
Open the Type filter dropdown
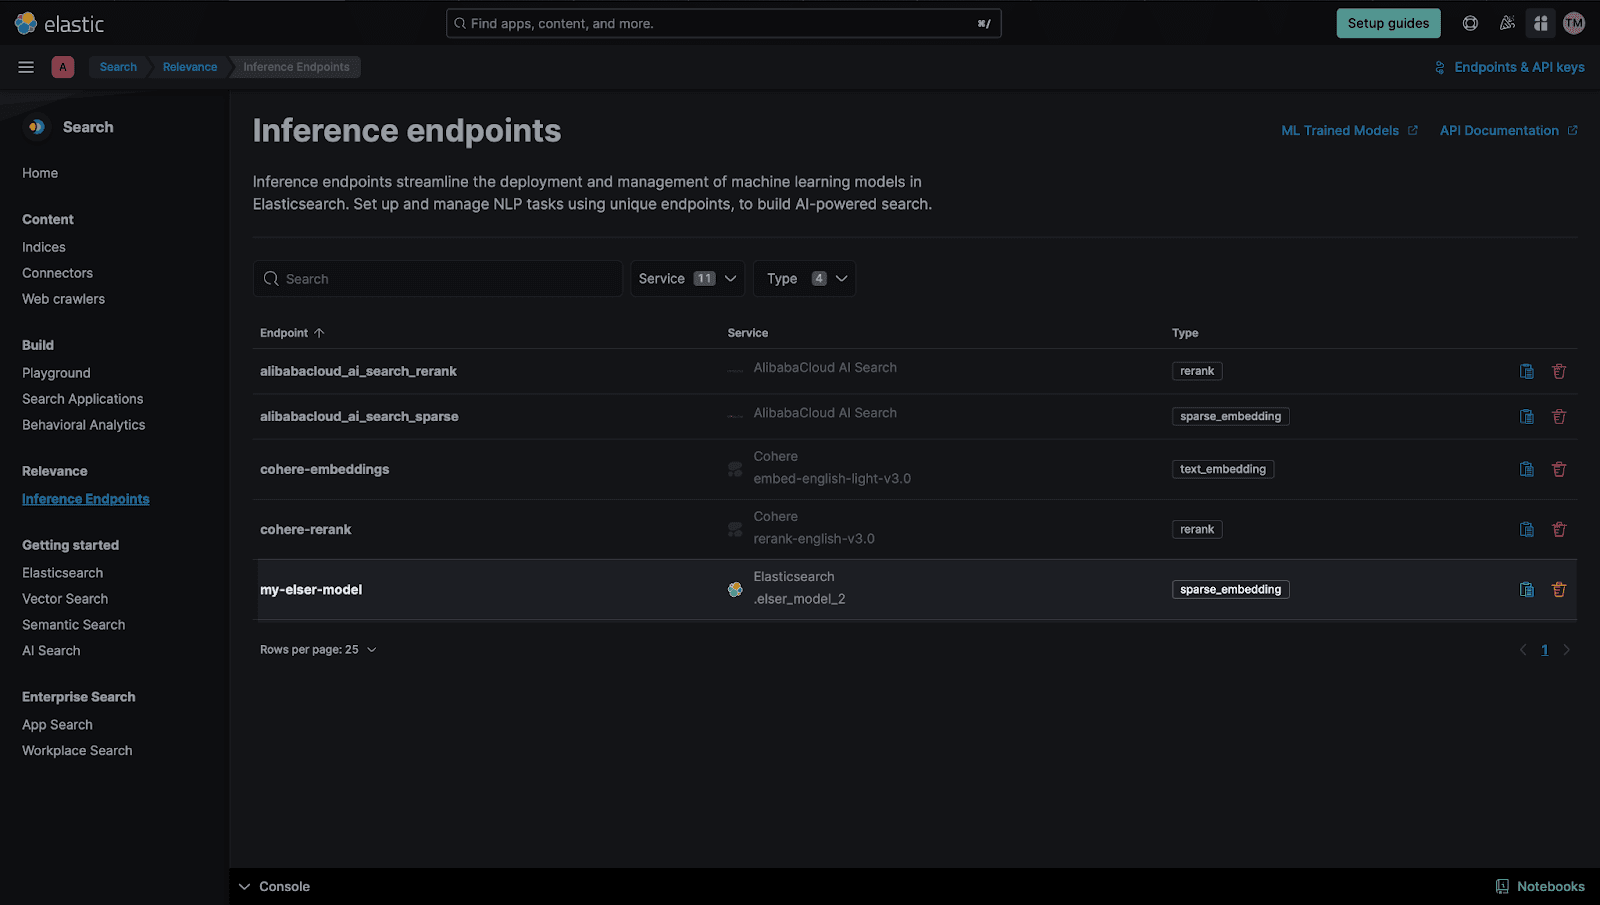(804, 278)
